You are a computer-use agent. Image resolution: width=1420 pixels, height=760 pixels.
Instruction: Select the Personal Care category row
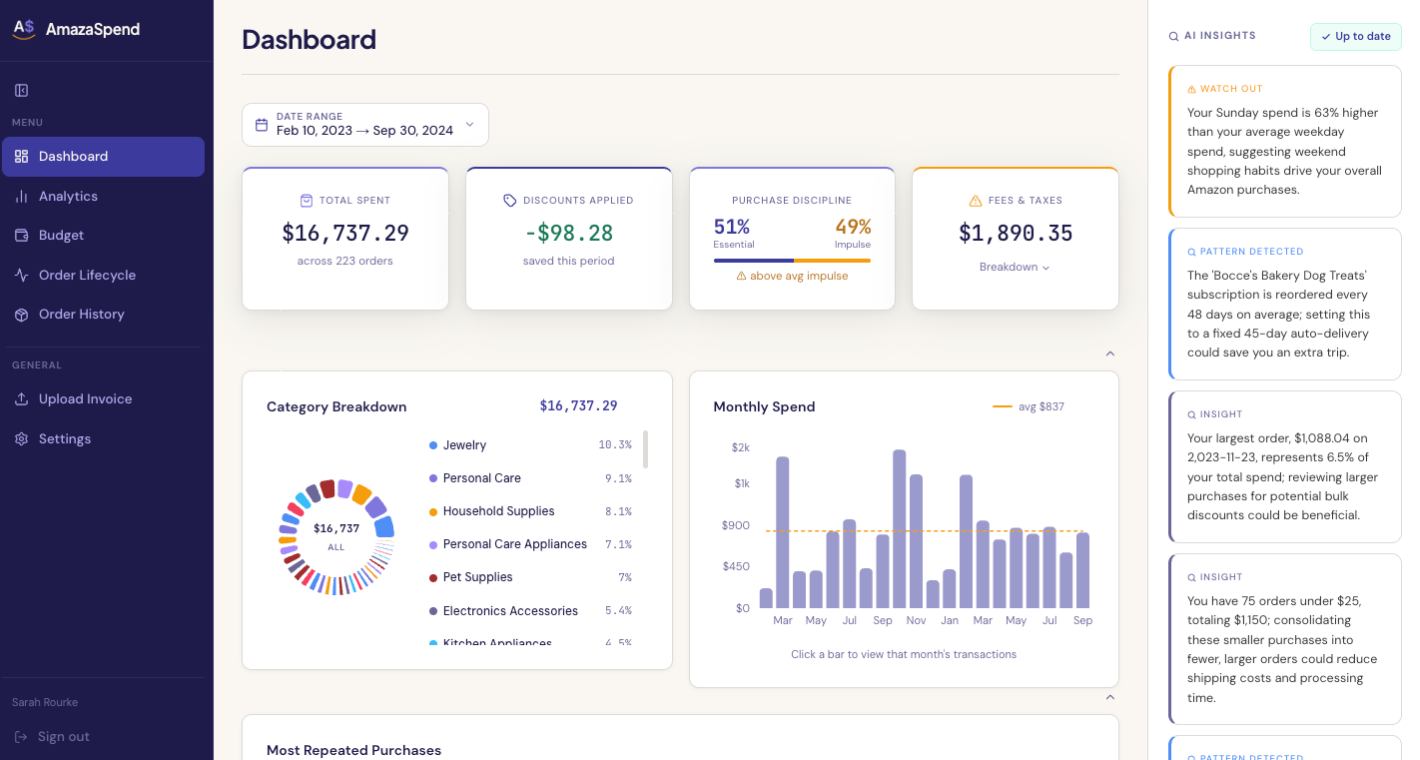(x=530, y=478)
